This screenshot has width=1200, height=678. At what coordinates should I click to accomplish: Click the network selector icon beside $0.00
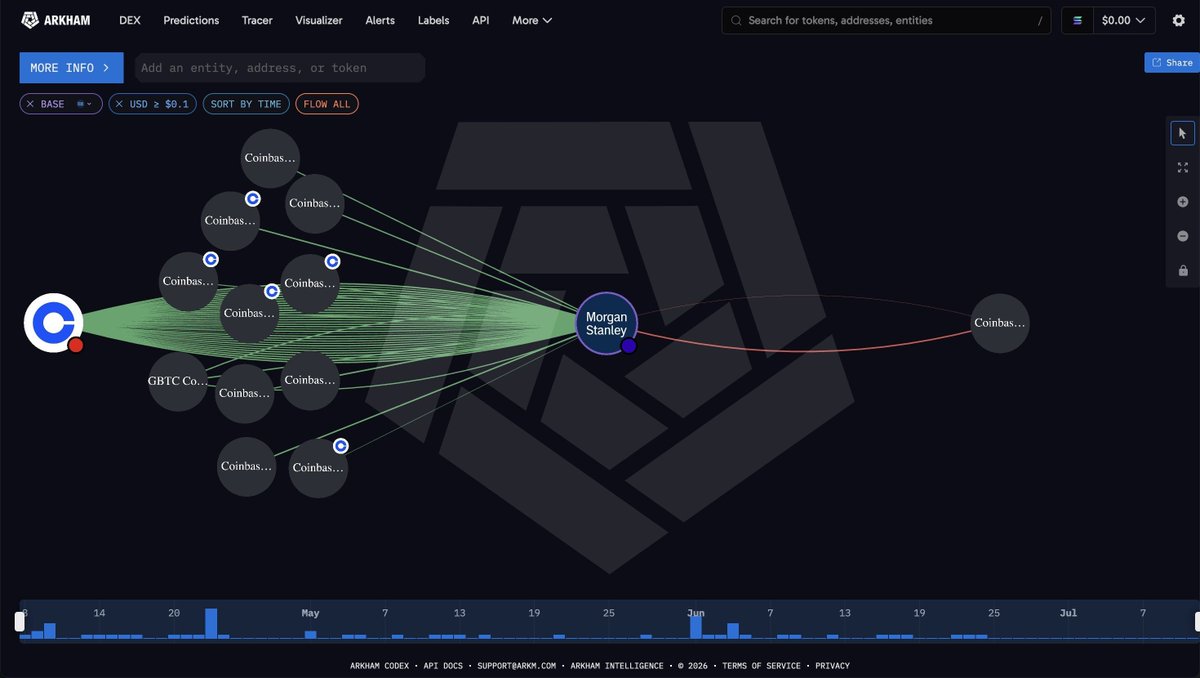1077,20
